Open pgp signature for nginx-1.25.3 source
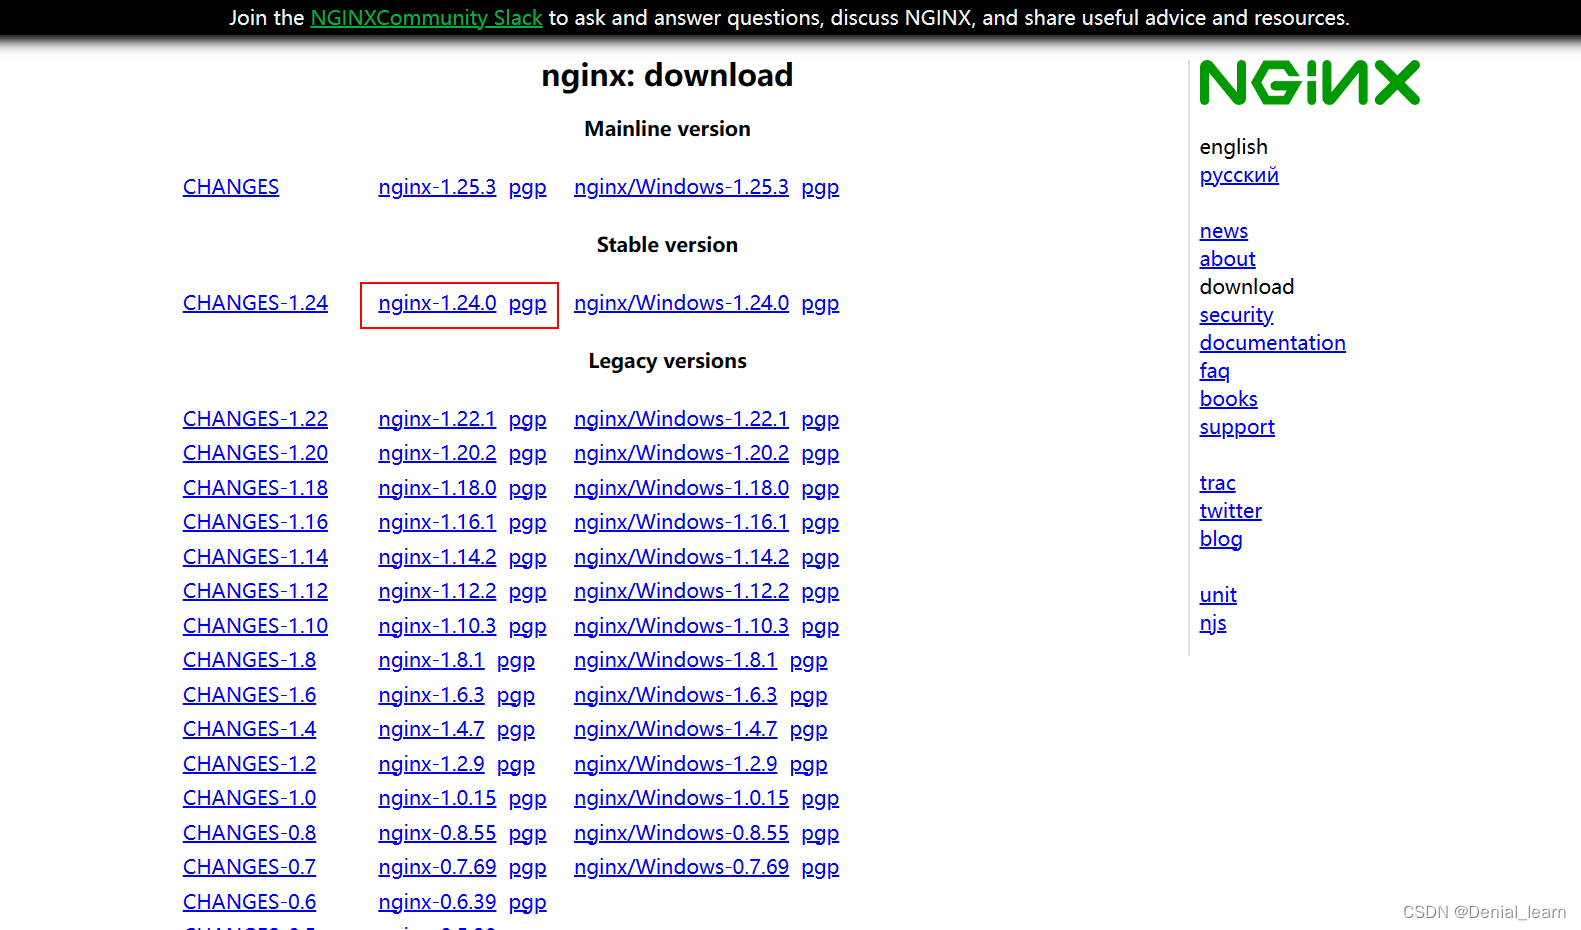Viewport: 1581px width, 930px height. click(x=527, y=188)
